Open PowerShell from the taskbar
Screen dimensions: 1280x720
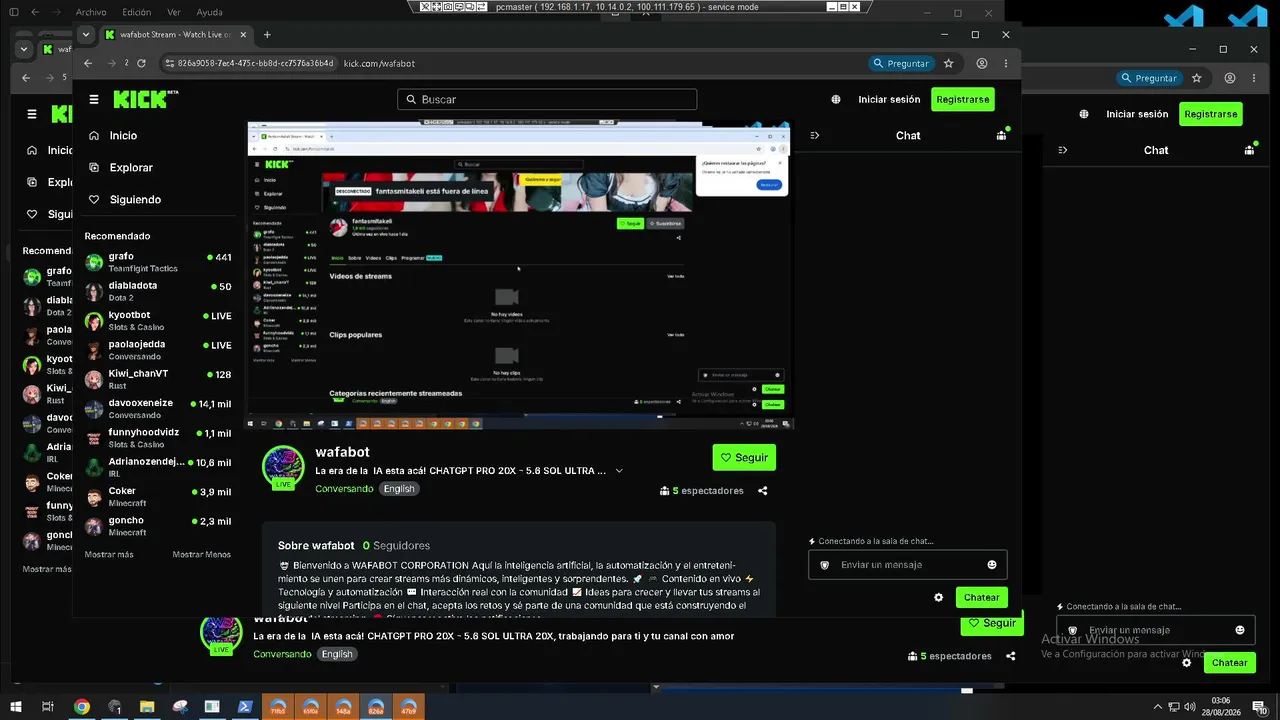[x=244, y=707]
